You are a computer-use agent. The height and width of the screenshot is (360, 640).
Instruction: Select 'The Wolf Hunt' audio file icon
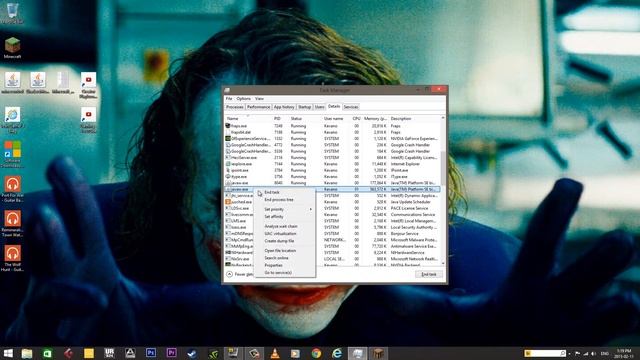(13, 258)
